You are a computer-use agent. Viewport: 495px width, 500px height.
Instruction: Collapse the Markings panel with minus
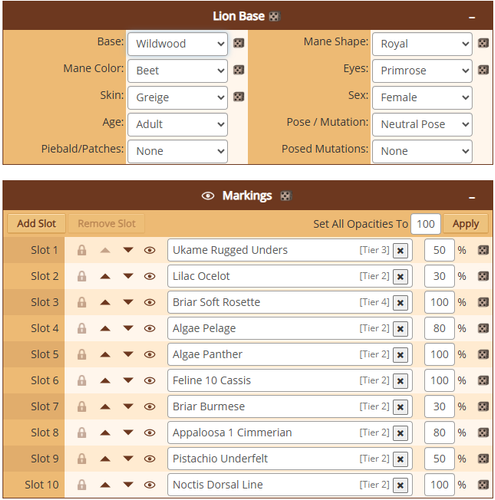click(x=472, y=197)
